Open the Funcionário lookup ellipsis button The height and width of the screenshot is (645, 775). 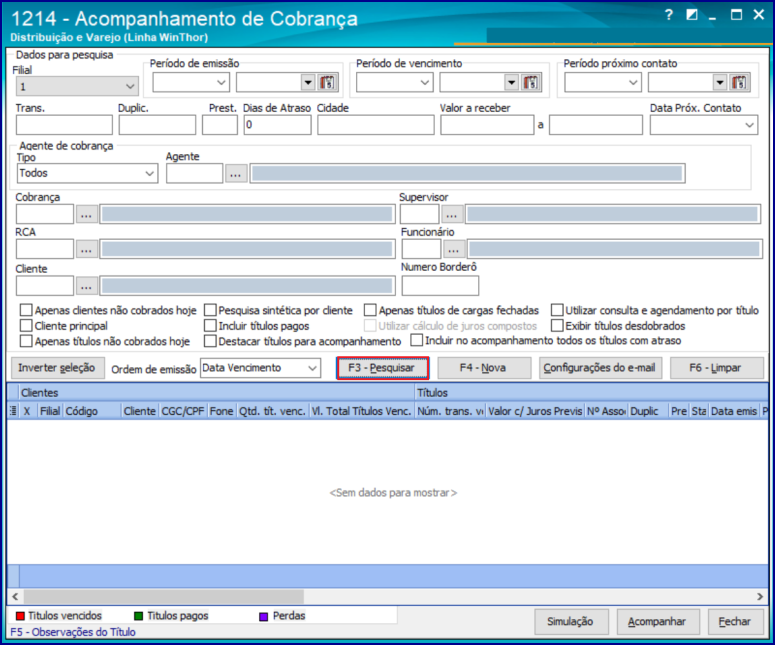click(454, 249)
